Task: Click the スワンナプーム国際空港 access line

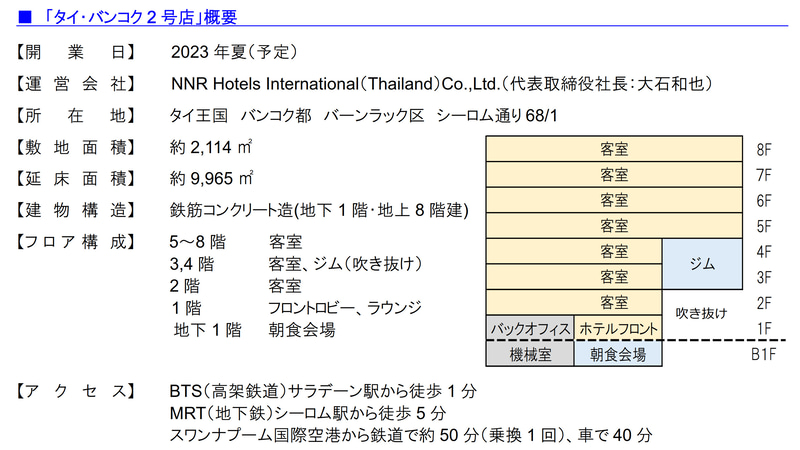Action: click(x=411, y=435)
